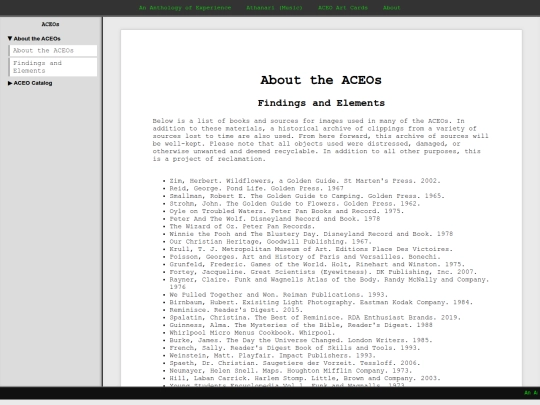Open Athanari (Music) nav link
Image resolution: width=540 pixels, height=405 pixels.
(274, 8)
